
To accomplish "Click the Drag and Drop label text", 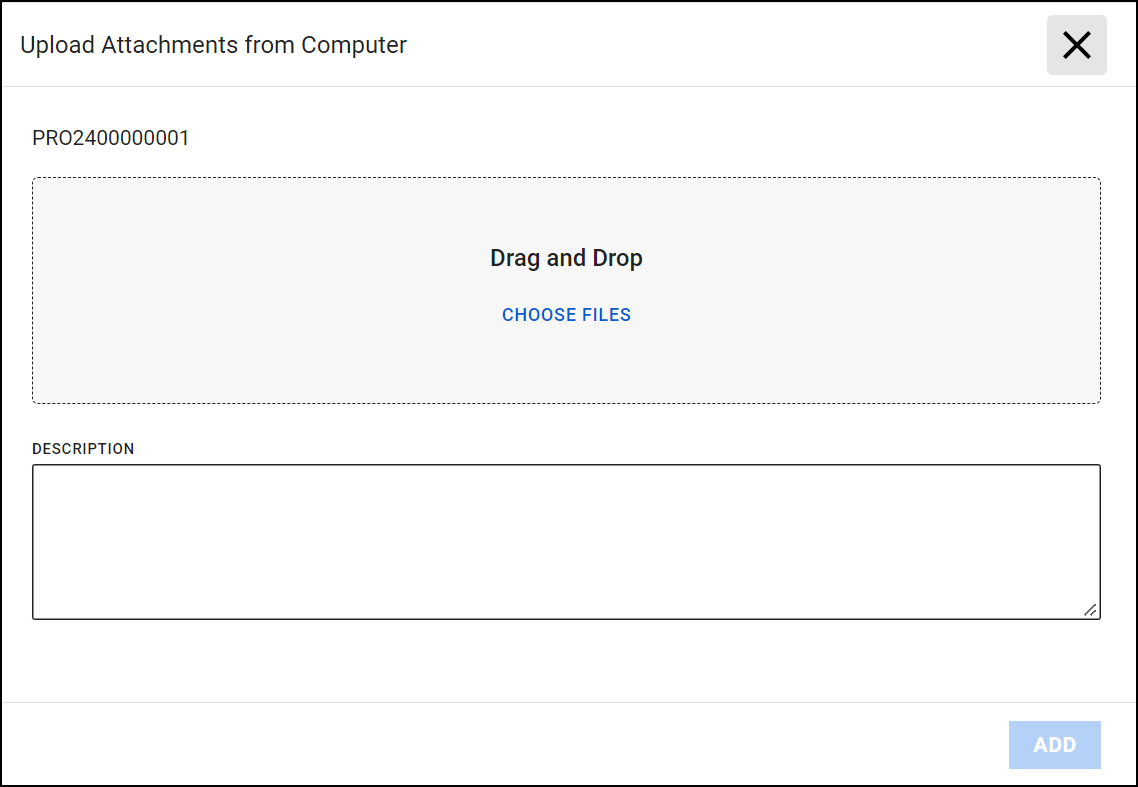I will click(566, 257).
